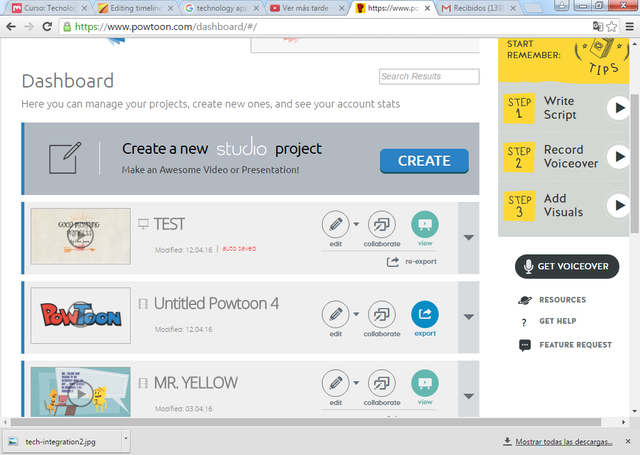The width and height of the screenshot is (640, 455).
Task: Click the horizontal page scrollbar
Action: click(306, 422)
